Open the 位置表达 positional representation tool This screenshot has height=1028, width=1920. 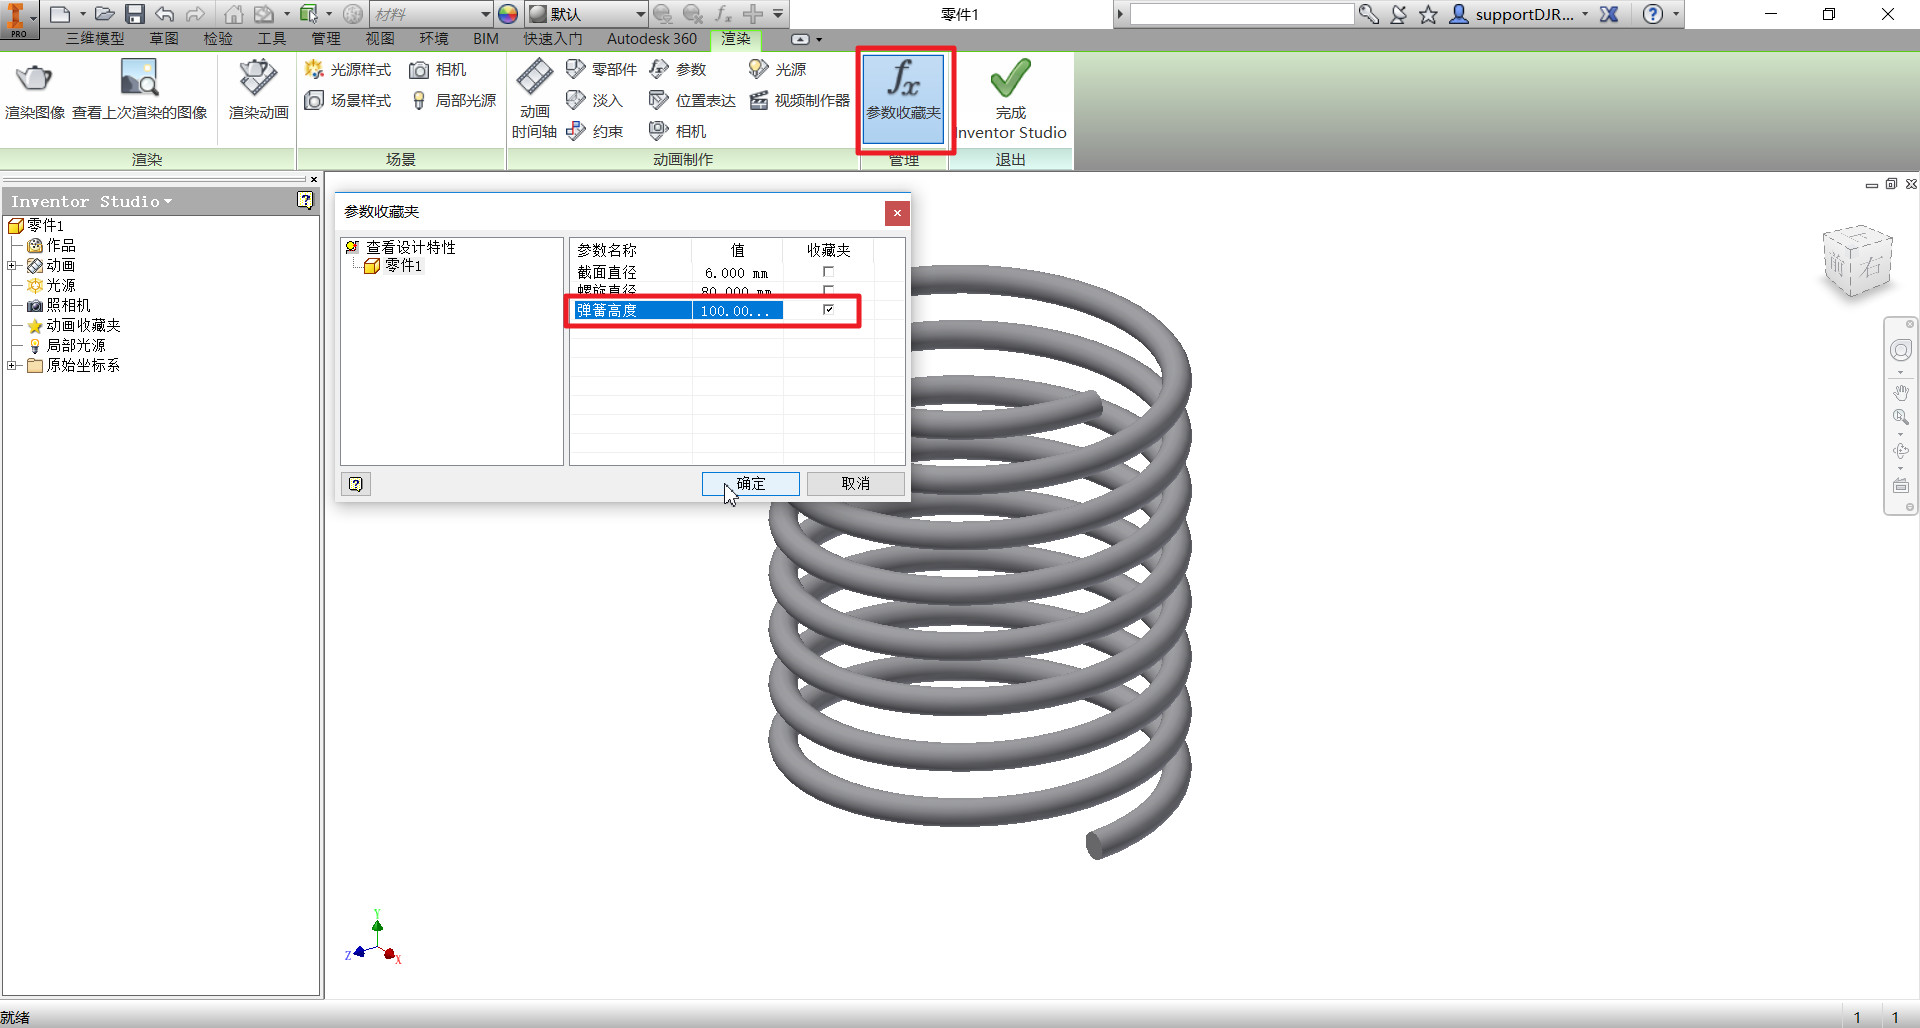[692, 100]
